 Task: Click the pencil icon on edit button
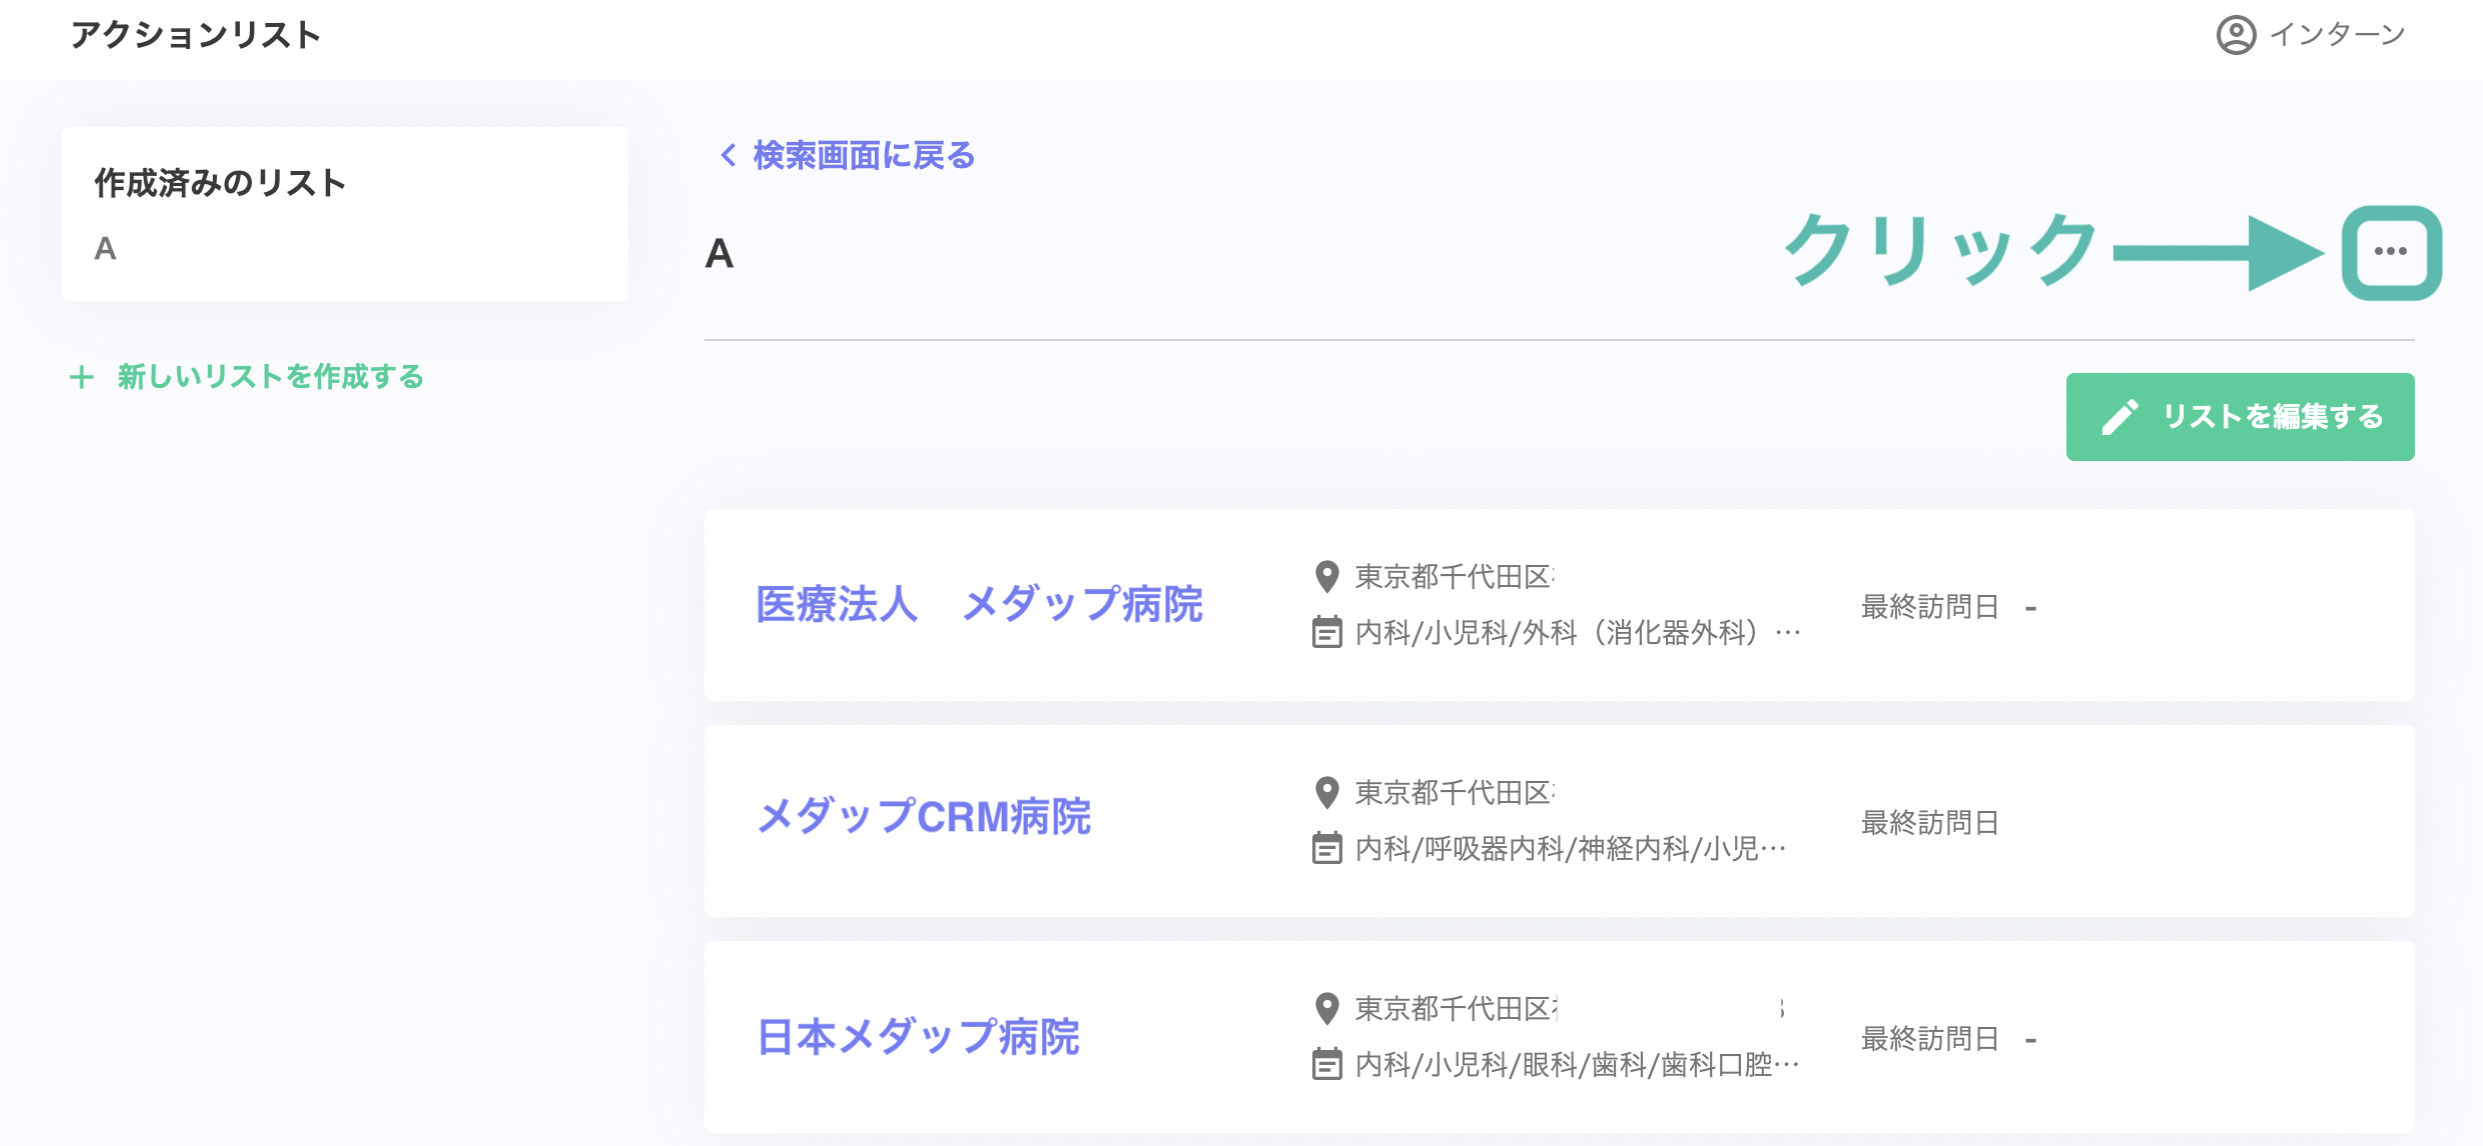tap(2120, 417)
